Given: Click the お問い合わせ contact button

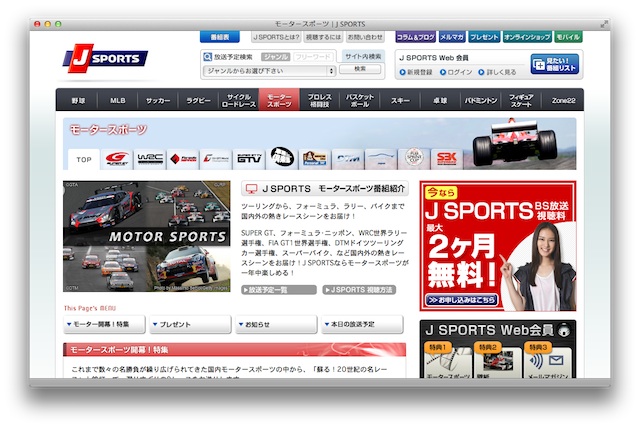Looking at the screenshot, I should 365,37.
